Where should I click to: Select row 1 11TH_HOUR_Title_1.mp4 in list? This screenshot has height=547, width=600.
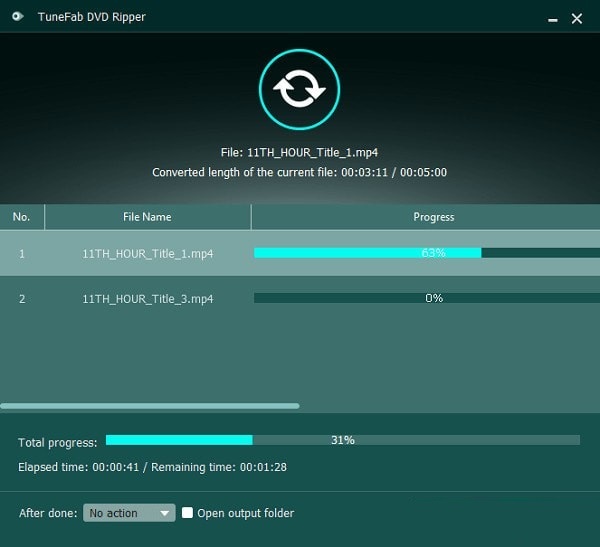(x=300, y=253)
